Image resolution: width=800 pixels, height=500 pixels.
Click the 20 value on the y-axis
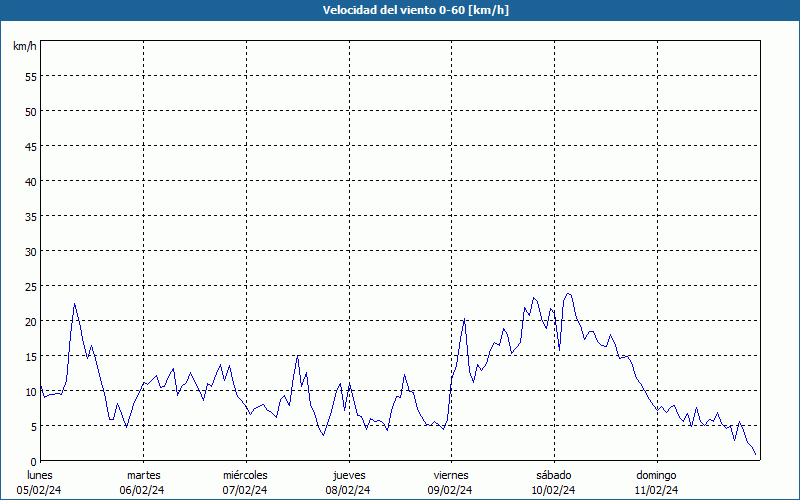tap(31, 322)
